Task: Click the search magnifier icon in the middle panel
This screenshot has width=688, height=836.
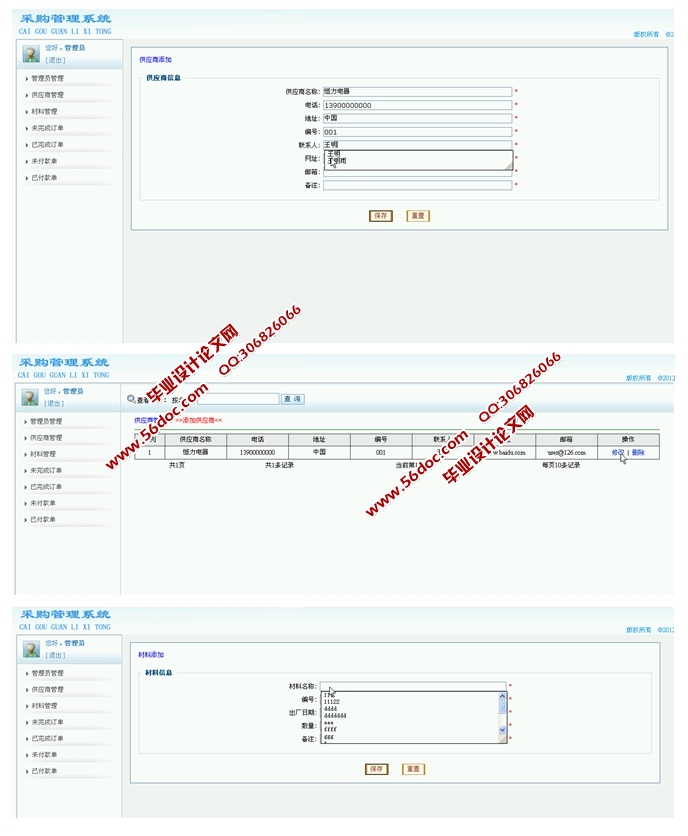Action: click(x=131, y=399)
